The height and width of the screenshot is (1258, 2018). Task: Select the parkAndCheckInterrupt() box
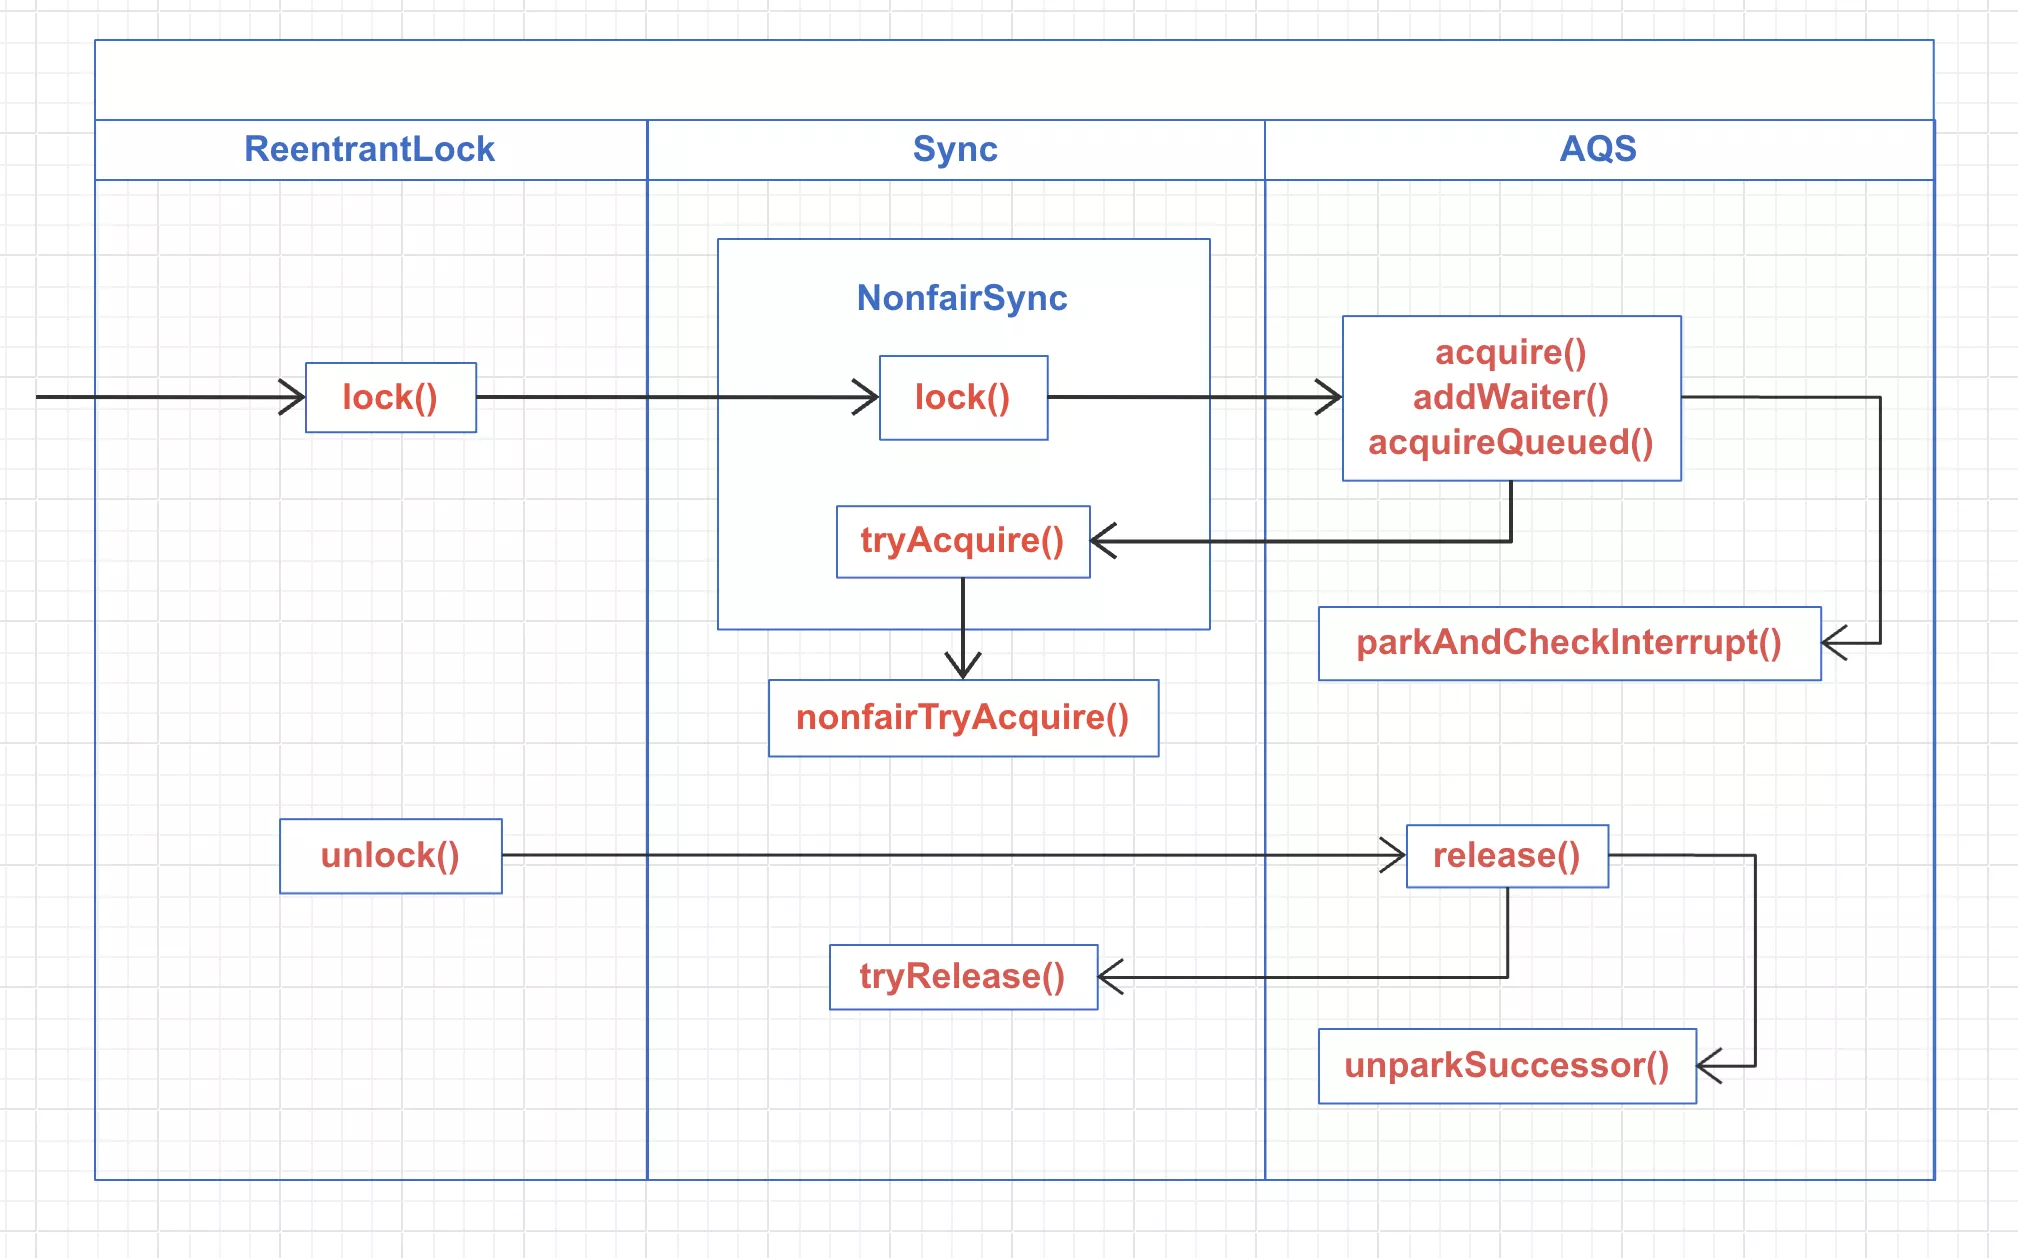pyautogui.click(x=1569, y=643)
